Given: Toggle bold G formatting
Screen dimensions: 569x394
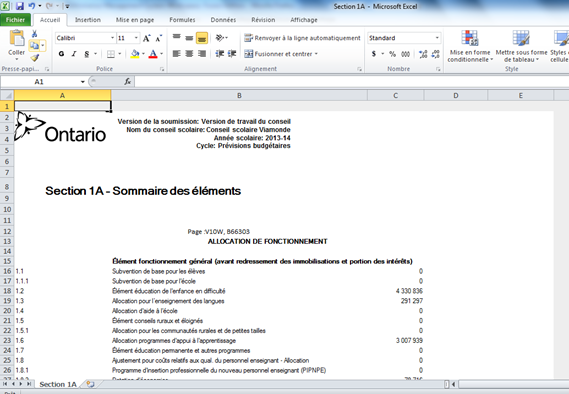Looking at the screenshot, I should click(61, 54).
